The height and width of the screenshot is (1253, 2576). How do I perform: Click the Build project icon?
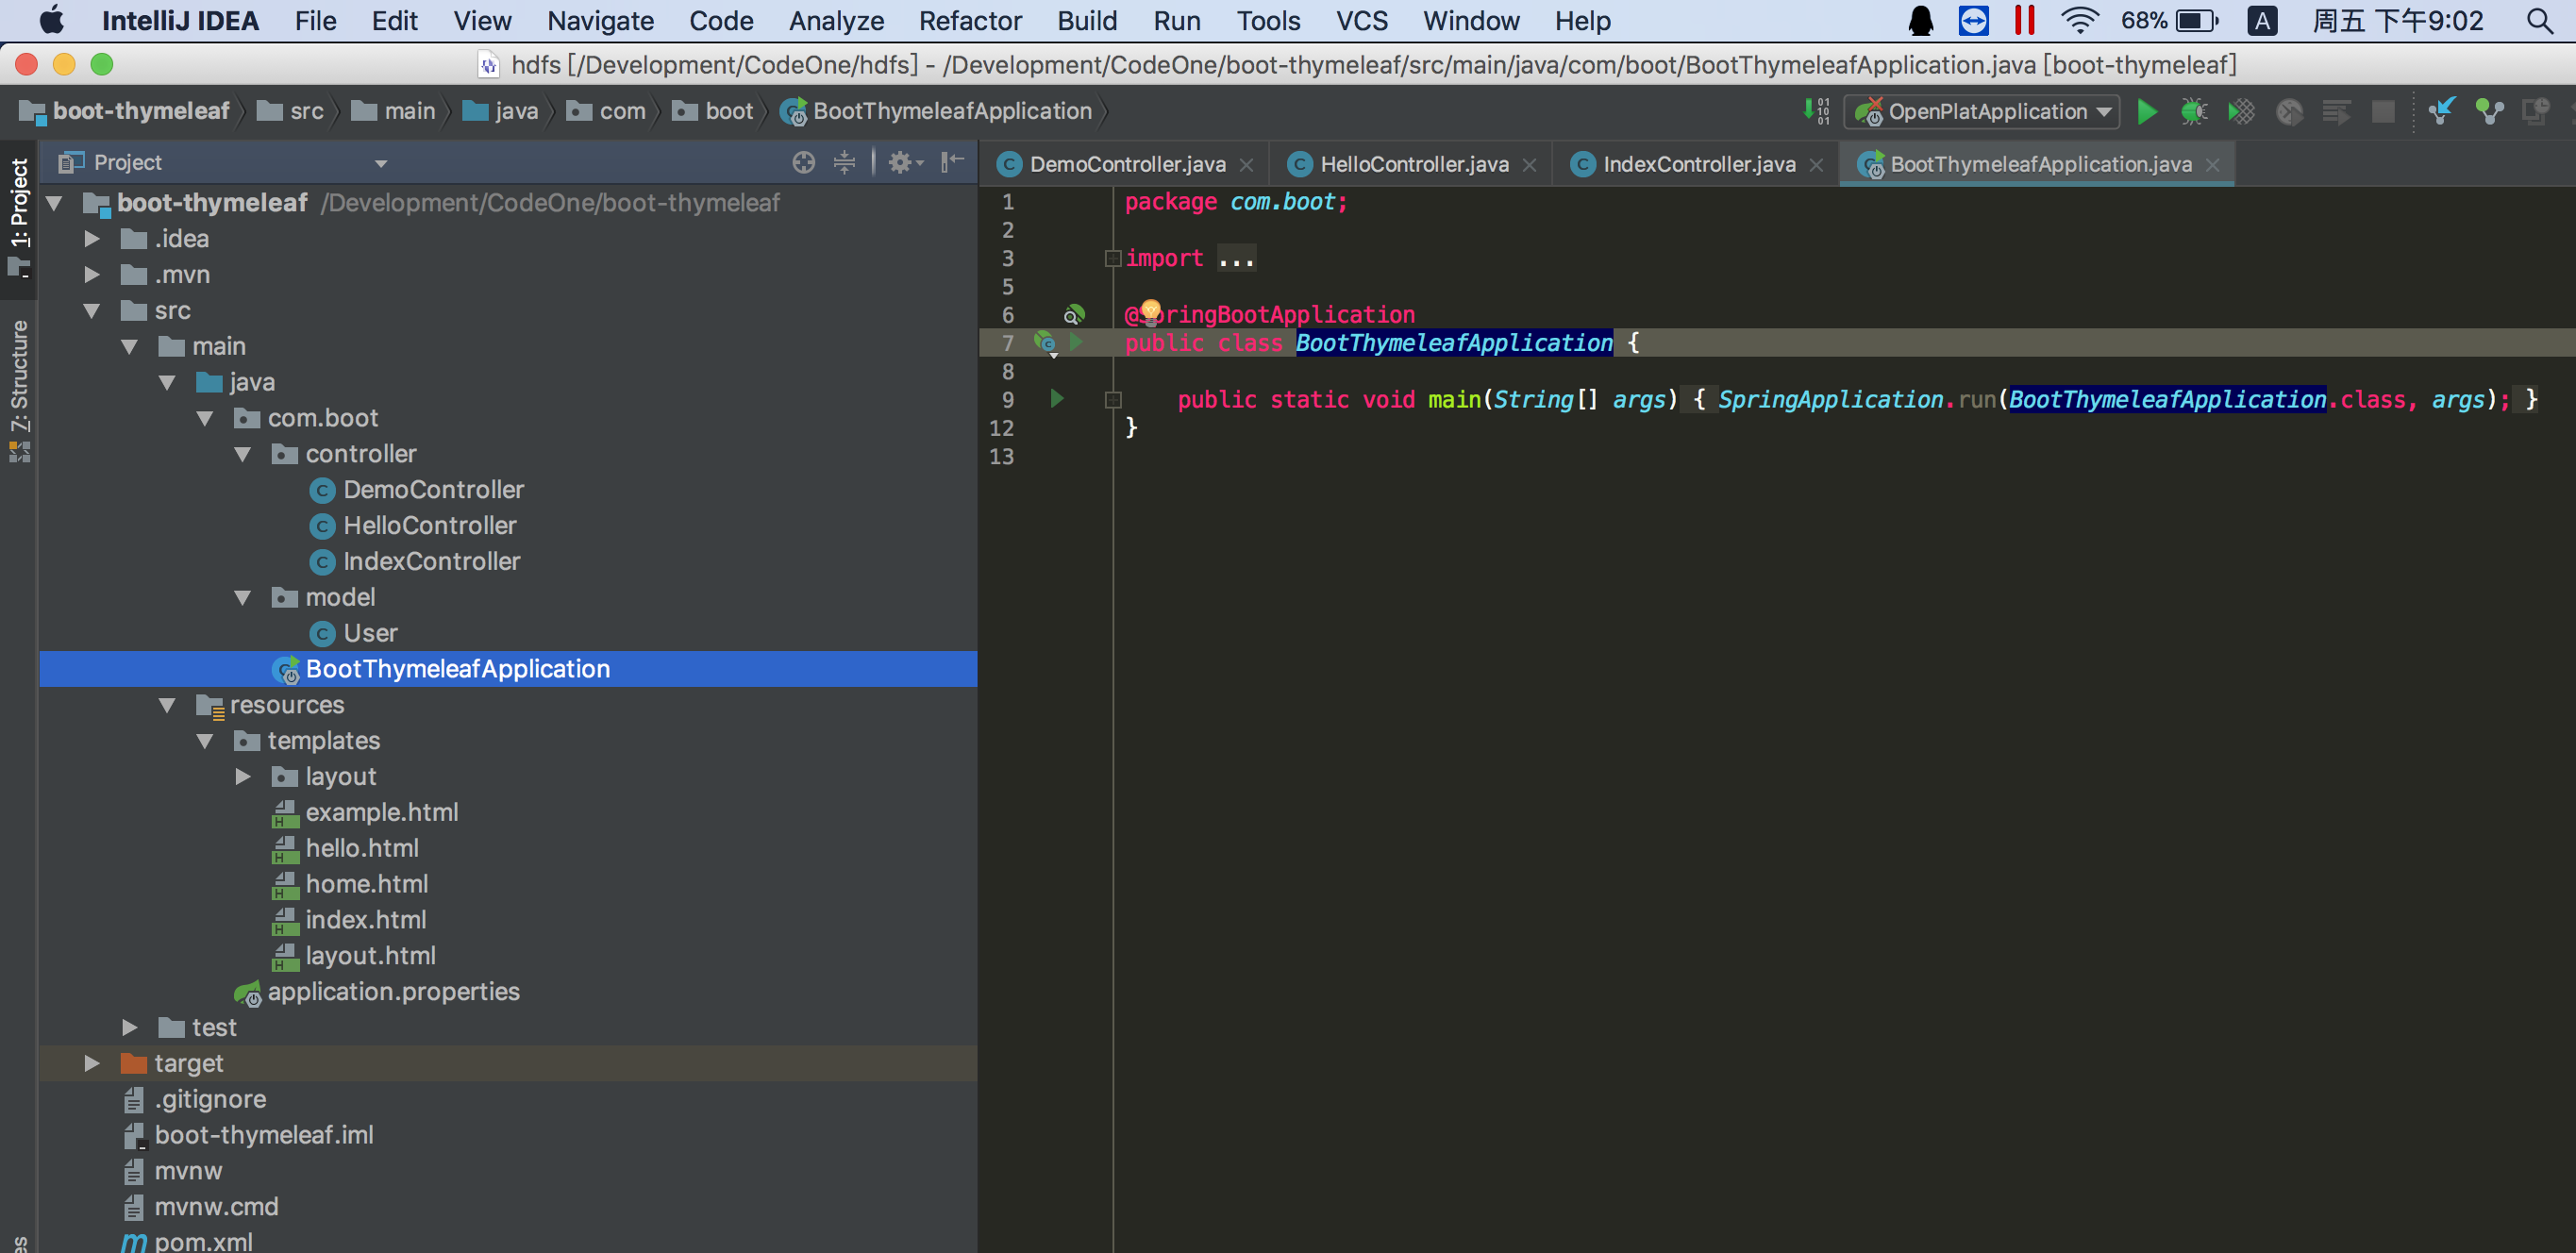coord(1816,111)
